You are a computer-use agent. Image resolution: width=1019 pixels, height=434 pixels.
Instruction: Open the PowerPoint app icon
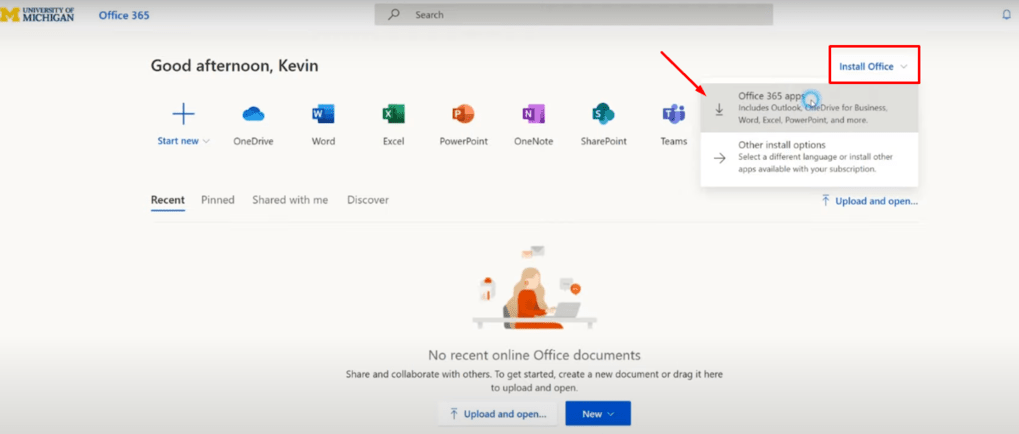coord(463,114)
